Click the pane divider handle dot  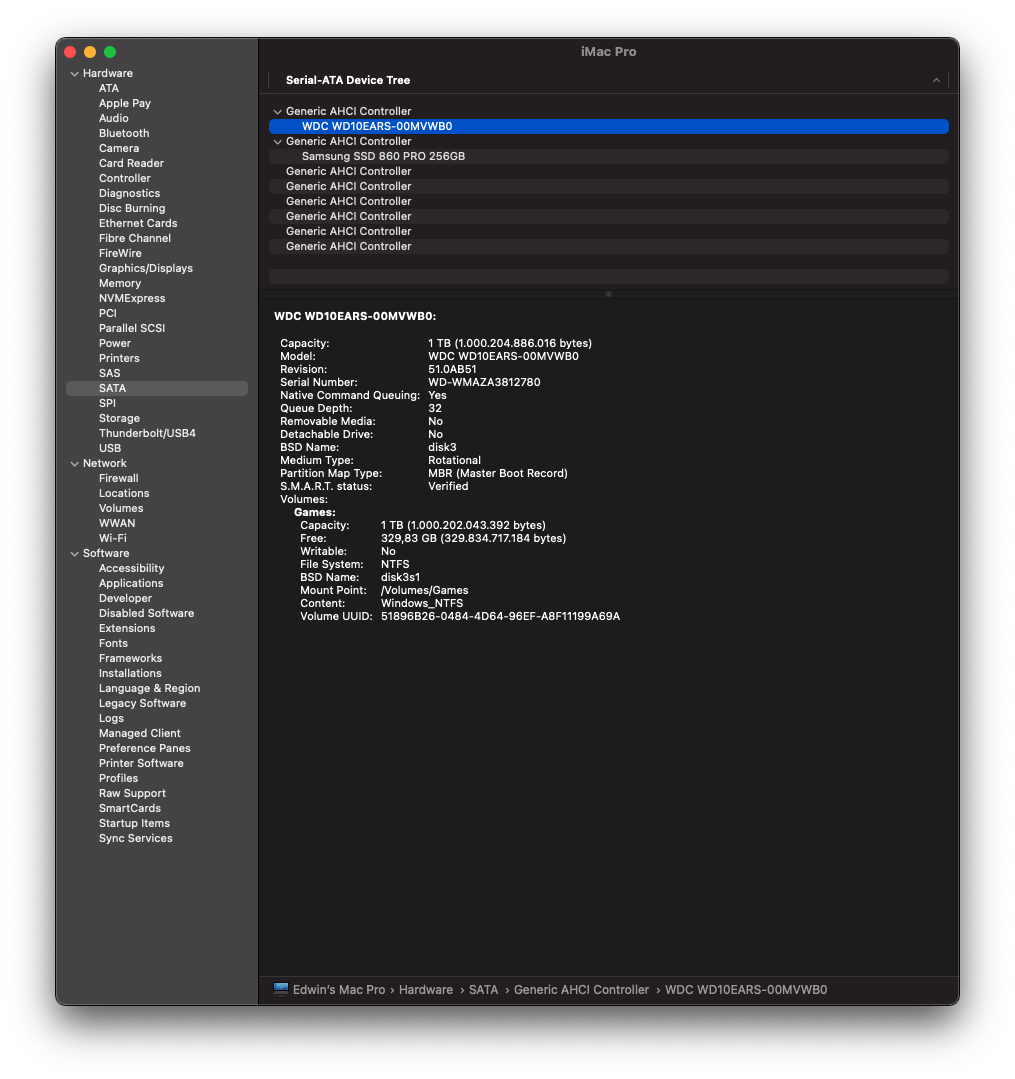point(608,294)
